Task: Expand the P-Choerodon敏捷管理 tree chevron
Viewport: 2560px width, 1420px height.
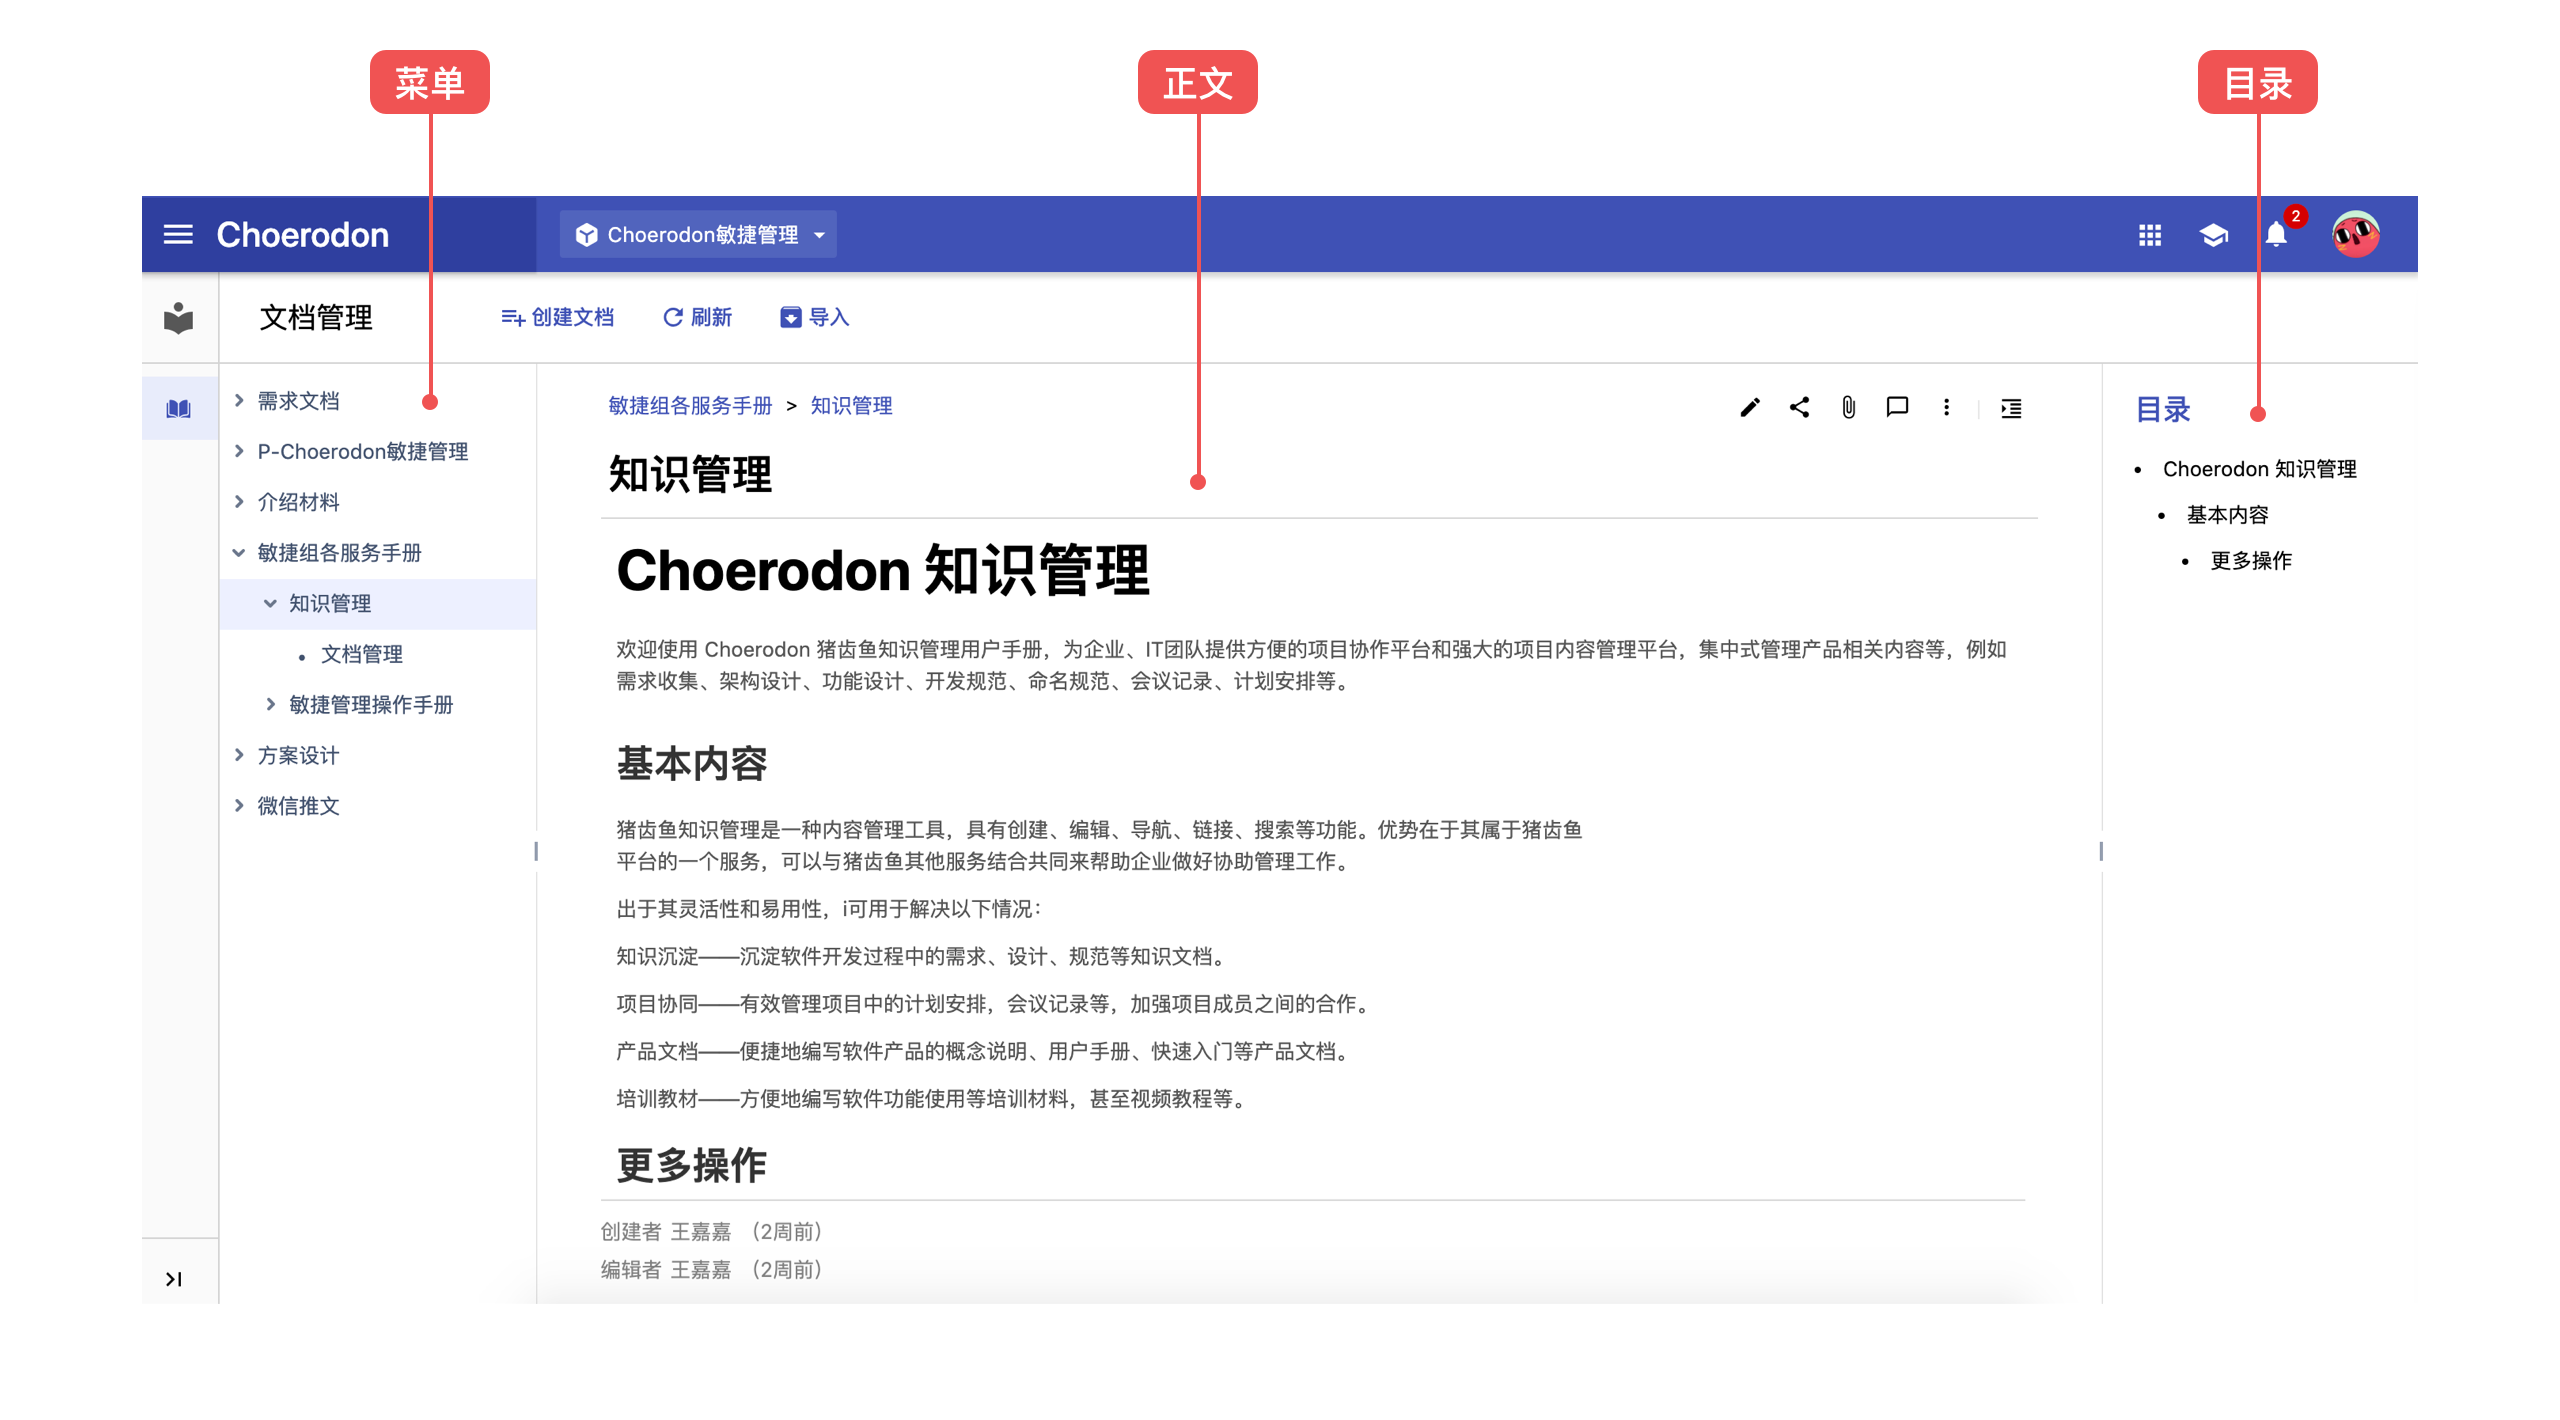Action: coord(239,451)
